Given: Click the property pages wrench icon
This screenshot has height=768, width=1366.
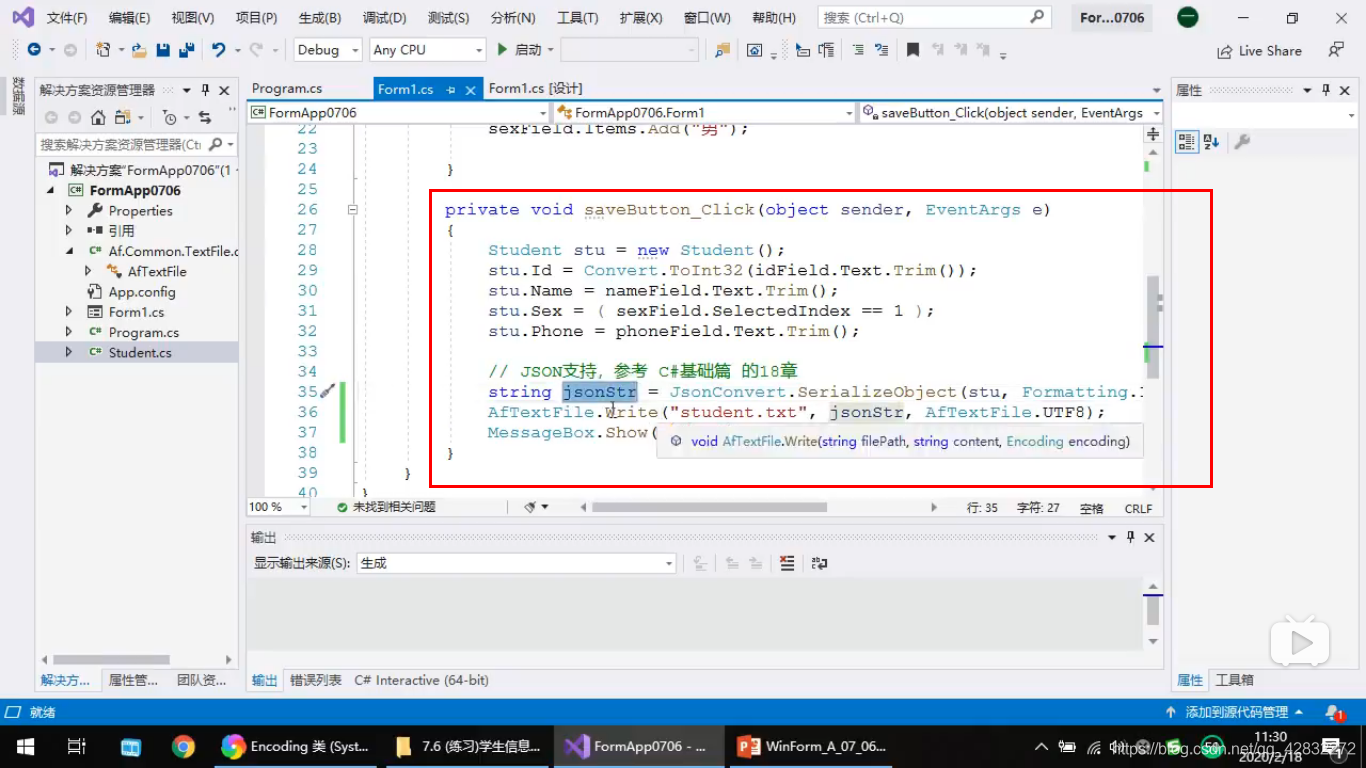Looking at the screenshot, I should (1242, 142).
